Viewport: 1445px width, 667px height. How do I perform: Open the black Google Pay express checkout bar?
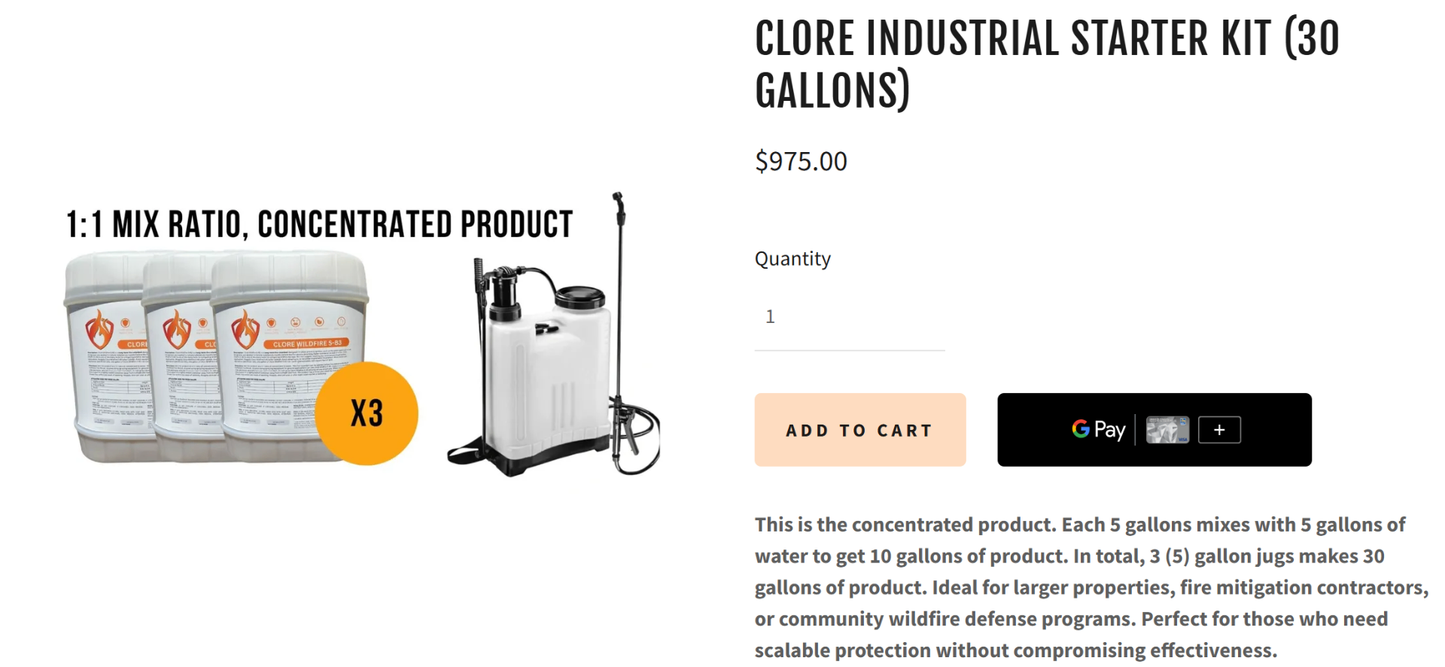pos(1154,429)
